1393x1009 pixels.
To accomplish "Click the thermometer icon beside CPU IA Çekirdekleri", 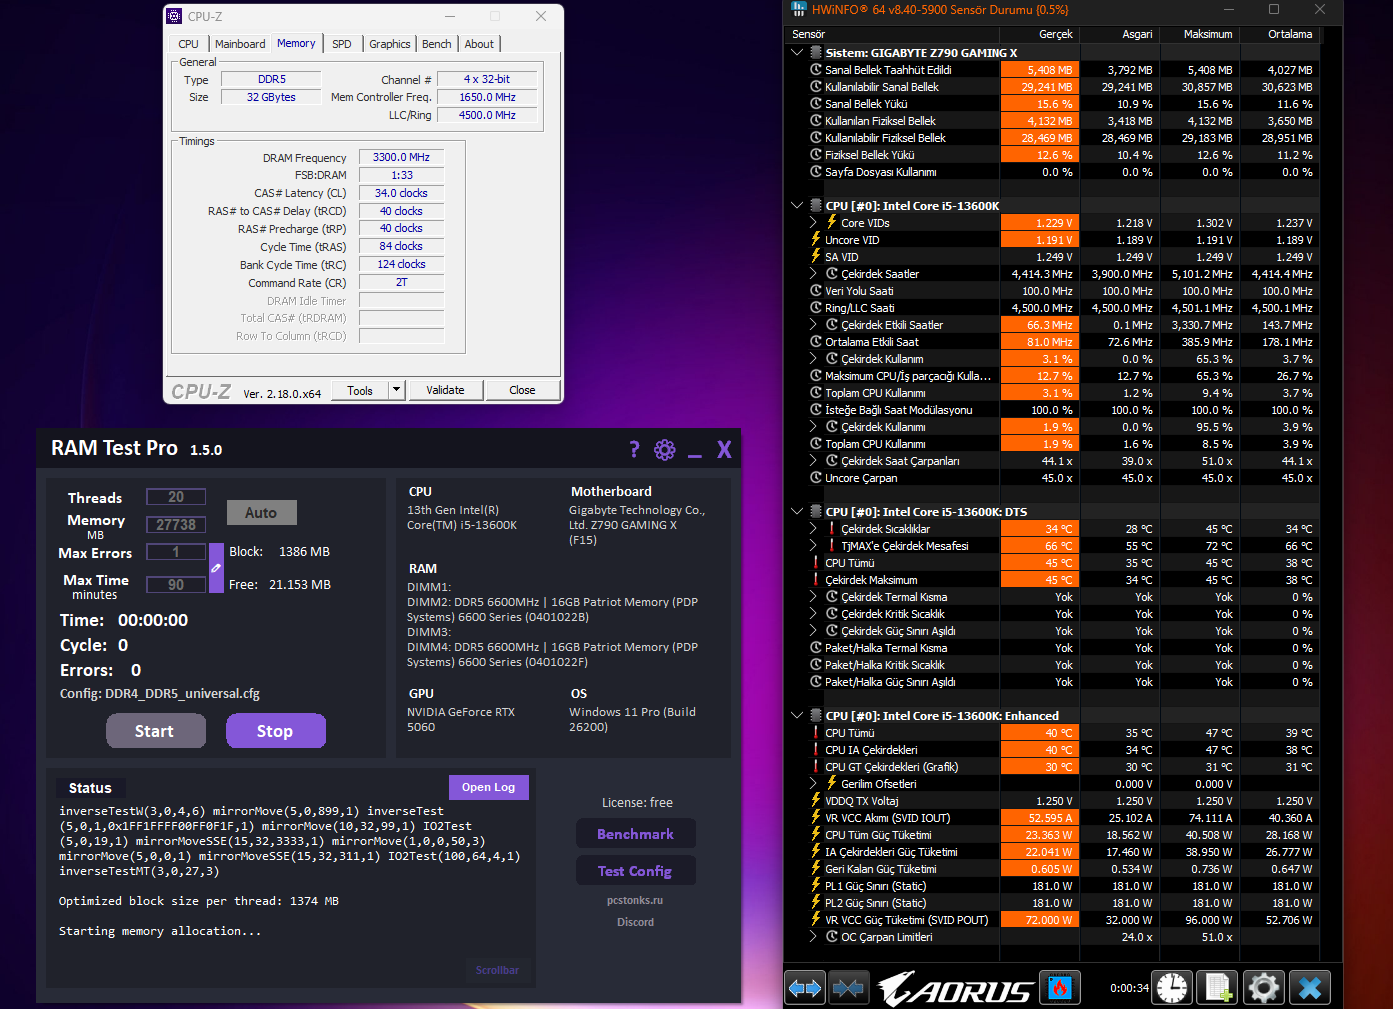I will pyautogui.click(x=816, y=750).
